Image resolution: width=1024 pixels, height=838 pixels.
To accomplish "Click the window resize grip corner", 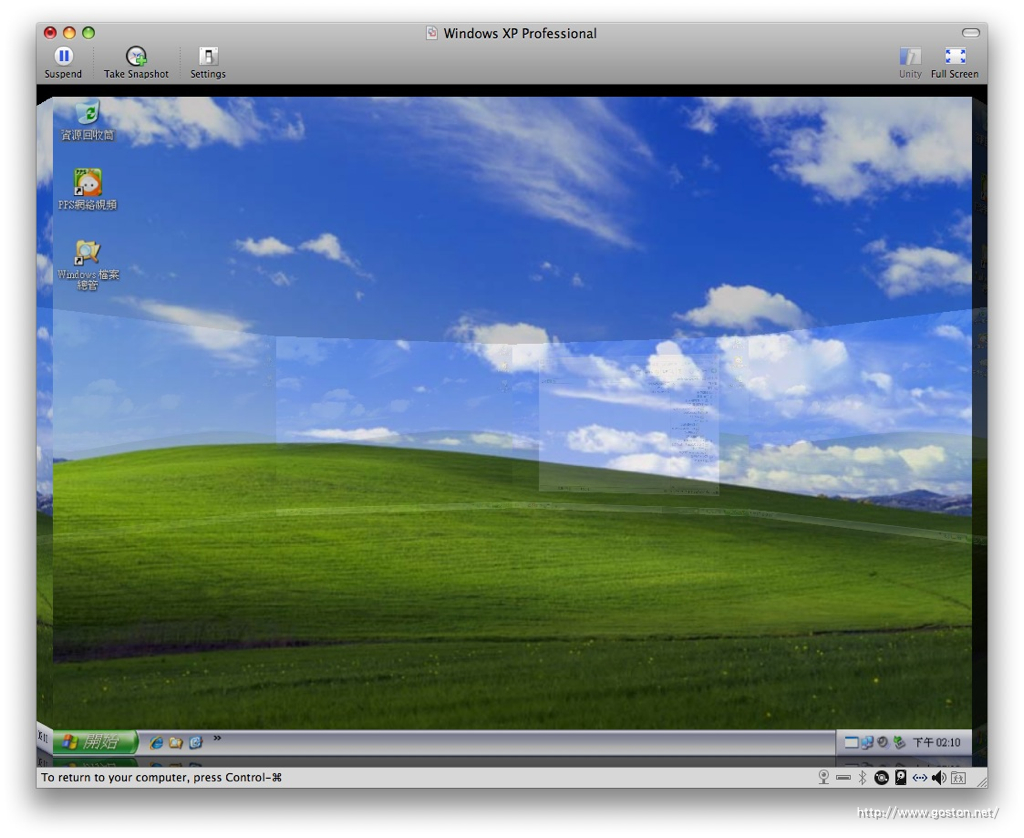I will 982,781.
